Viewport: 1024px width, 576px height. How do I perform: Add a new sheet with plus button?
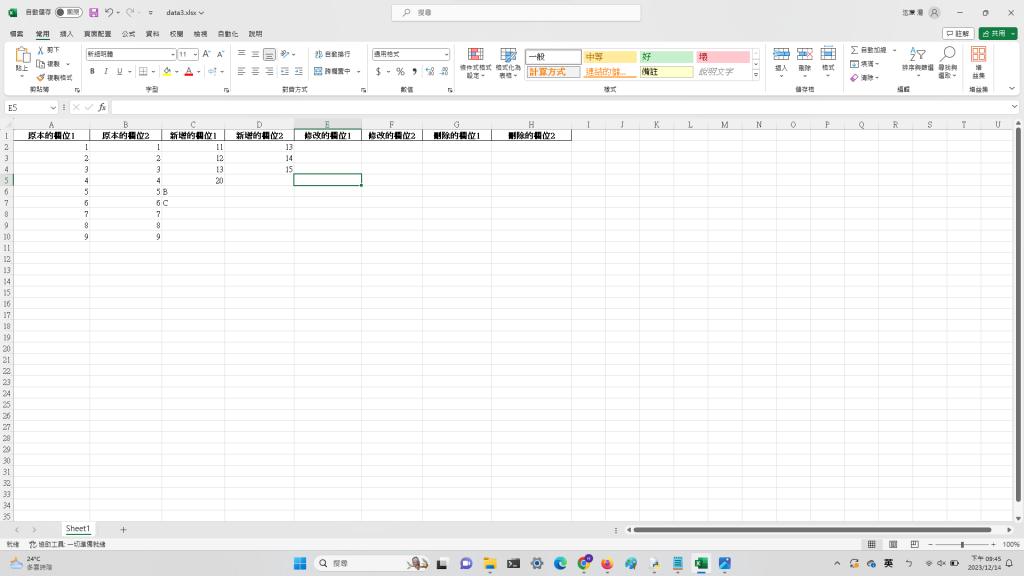pos(123,530)
